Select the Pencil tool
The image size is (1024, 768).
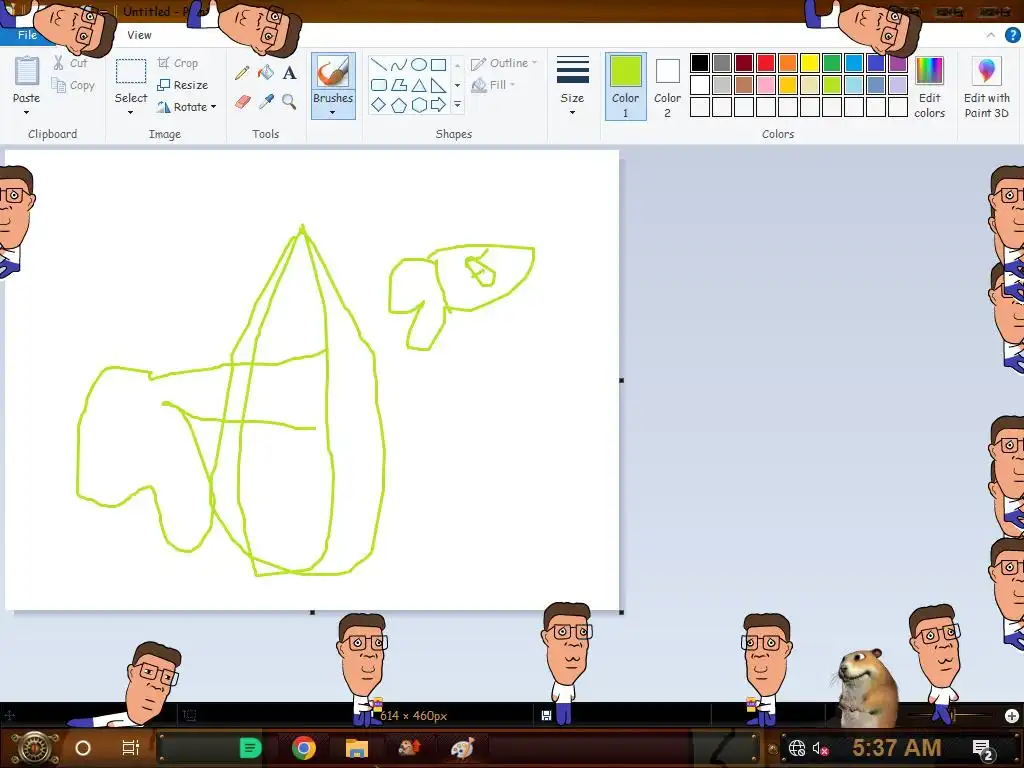[x=242, y=72]
